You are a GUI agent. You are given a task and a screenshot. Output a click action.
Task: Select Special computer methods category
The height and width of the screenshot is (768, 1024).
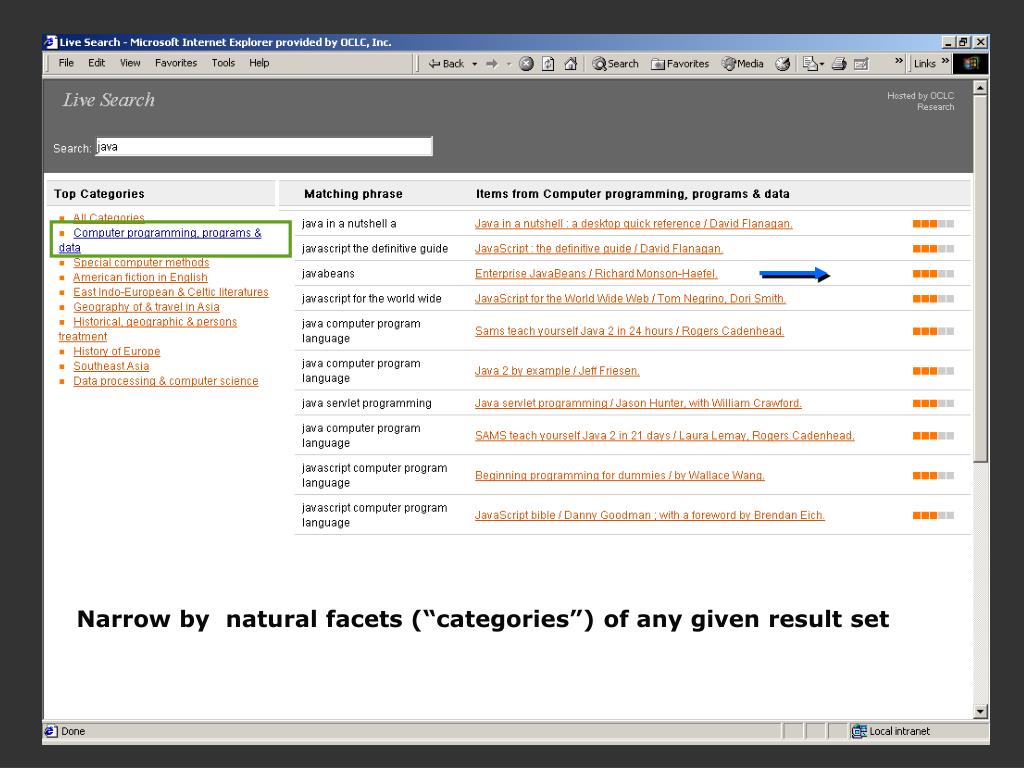click(x=141, y=263)
